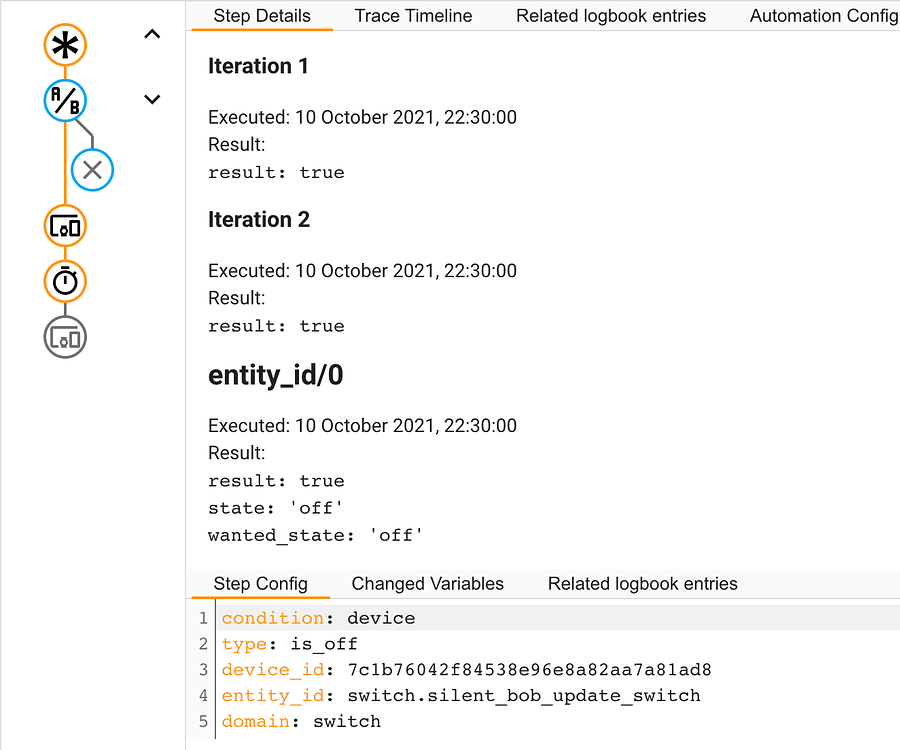The image size is (900, 750).
Task: Collapse the trace graph with the up chevron
Action: [152, 33]
